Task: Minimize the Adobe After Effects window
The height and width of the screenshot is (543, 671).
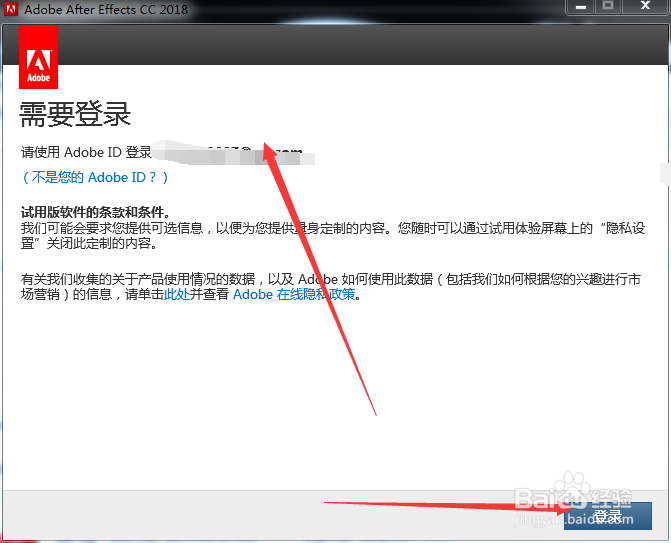Action: click(x=580, y=7)
